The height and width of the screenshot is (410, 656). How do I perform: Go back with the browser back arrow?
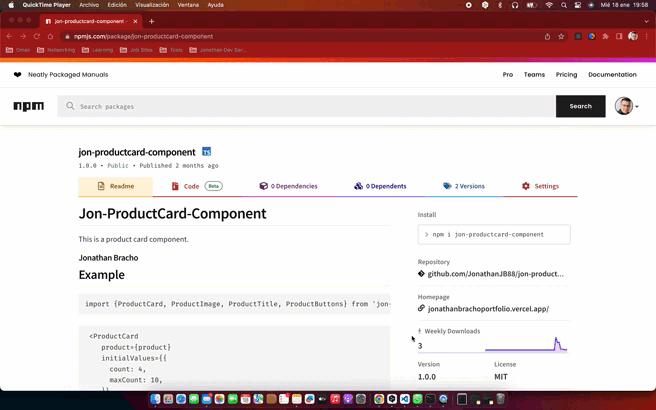click(9, 36)
